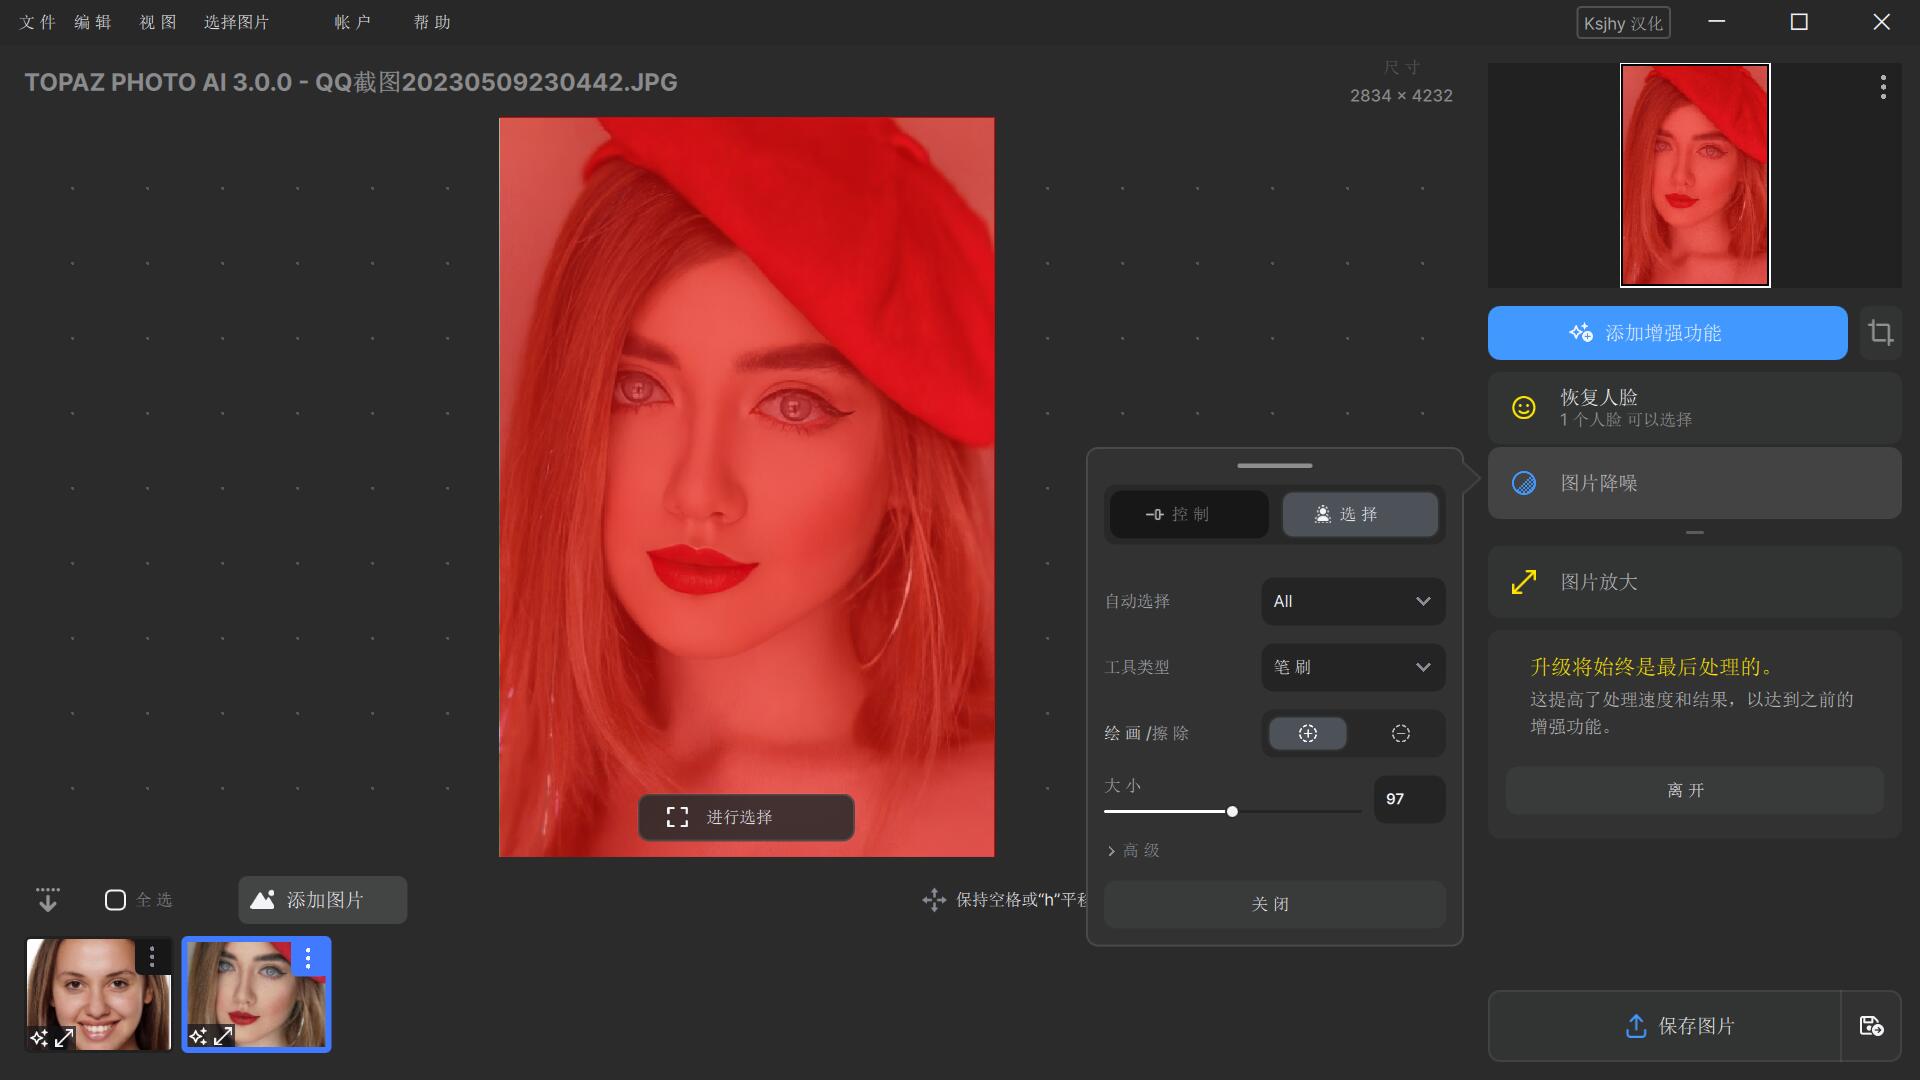Switch to the erase (minus) brush mode
Viewport: 1920px width, 1080px height.
click(x=1400, y=734)
